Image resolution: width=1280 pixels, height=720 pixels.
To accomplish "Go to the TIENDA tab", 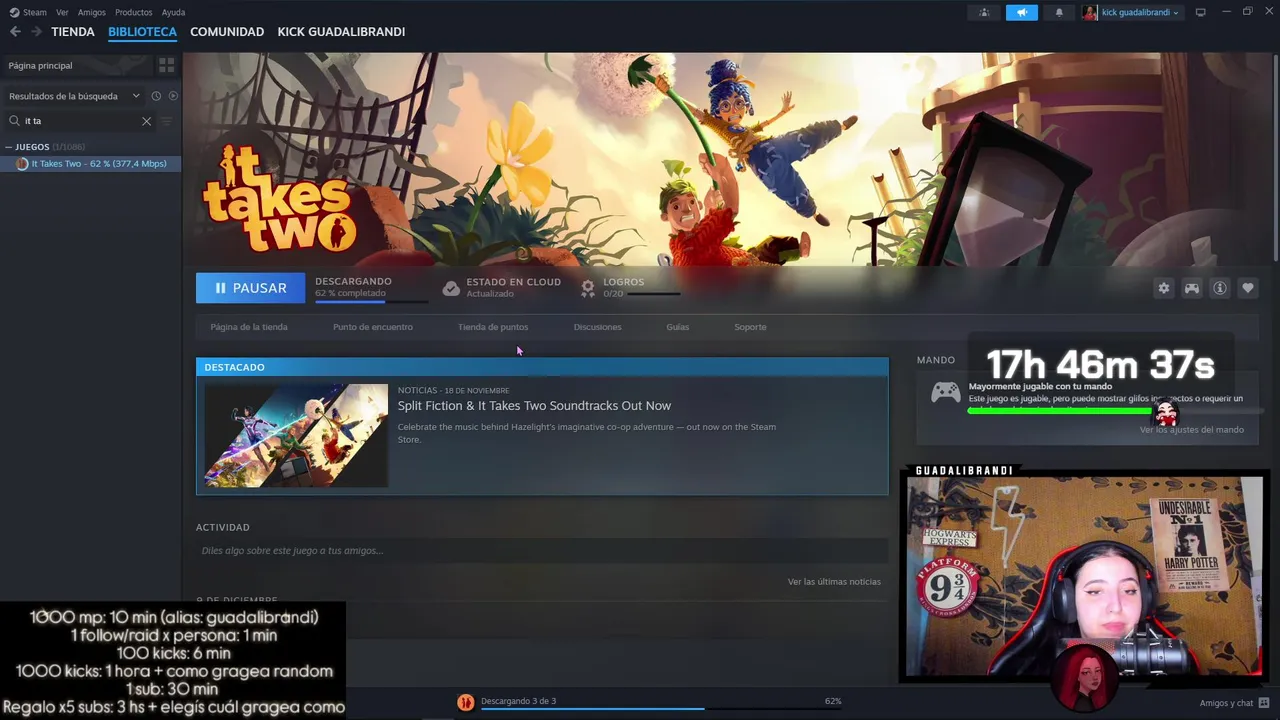I will (73, 32).
